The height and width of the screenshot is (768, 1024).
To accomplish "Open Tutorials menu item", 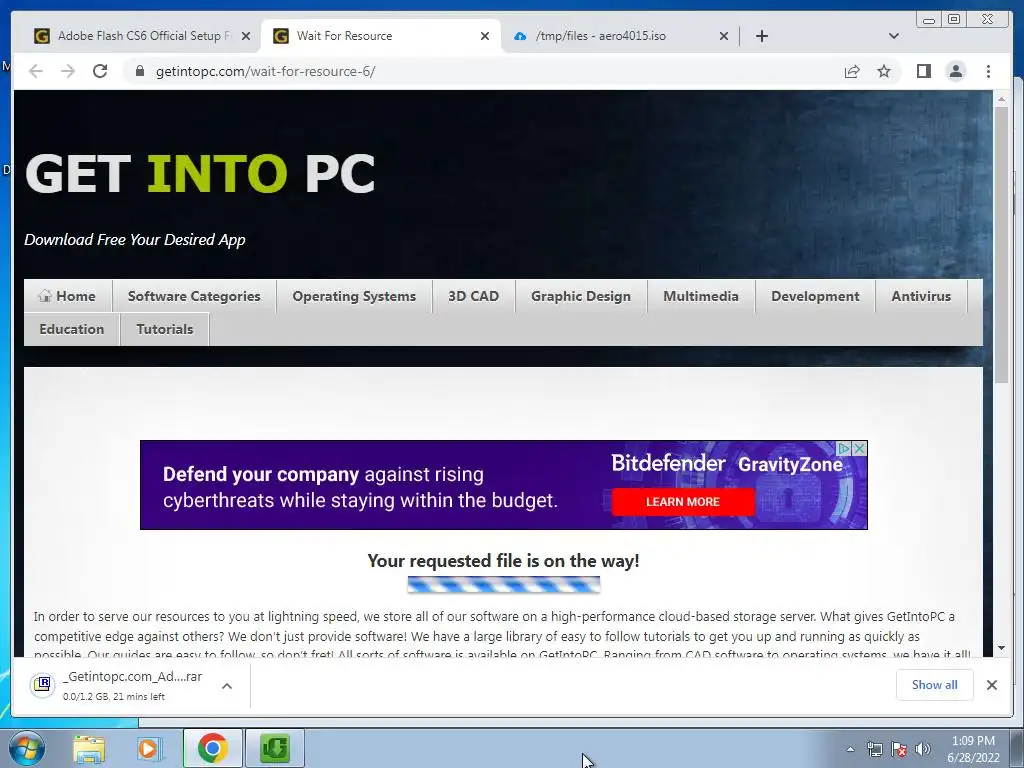I will [165, 329].
